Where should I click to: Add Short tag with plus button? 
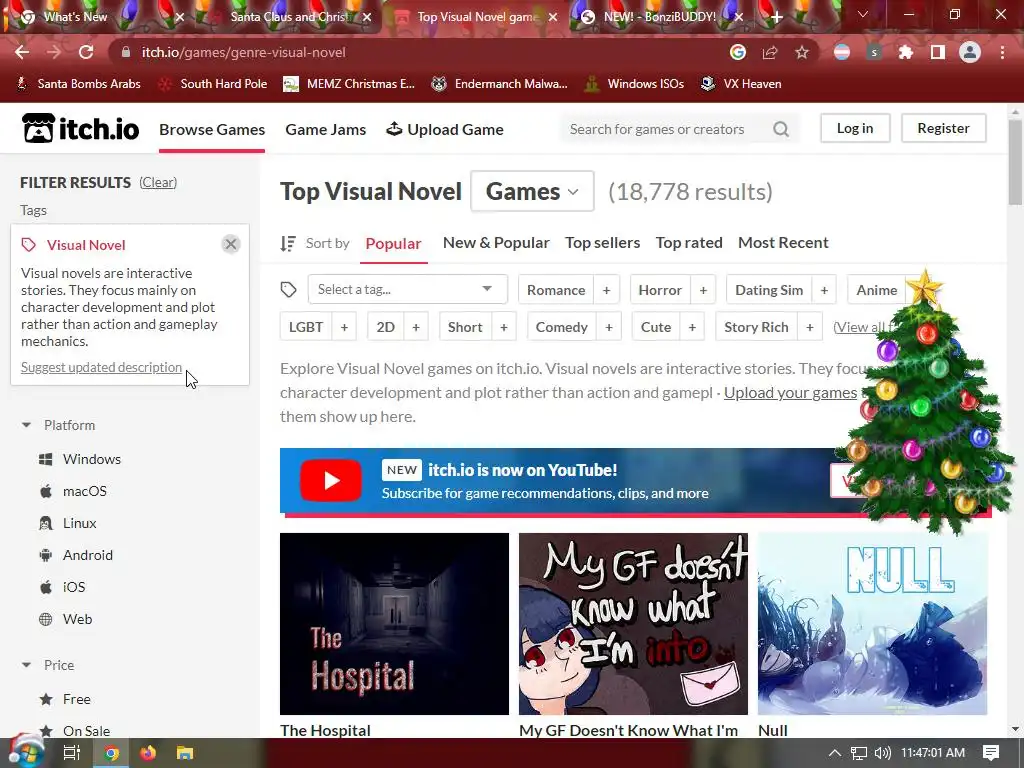(504, 327)
